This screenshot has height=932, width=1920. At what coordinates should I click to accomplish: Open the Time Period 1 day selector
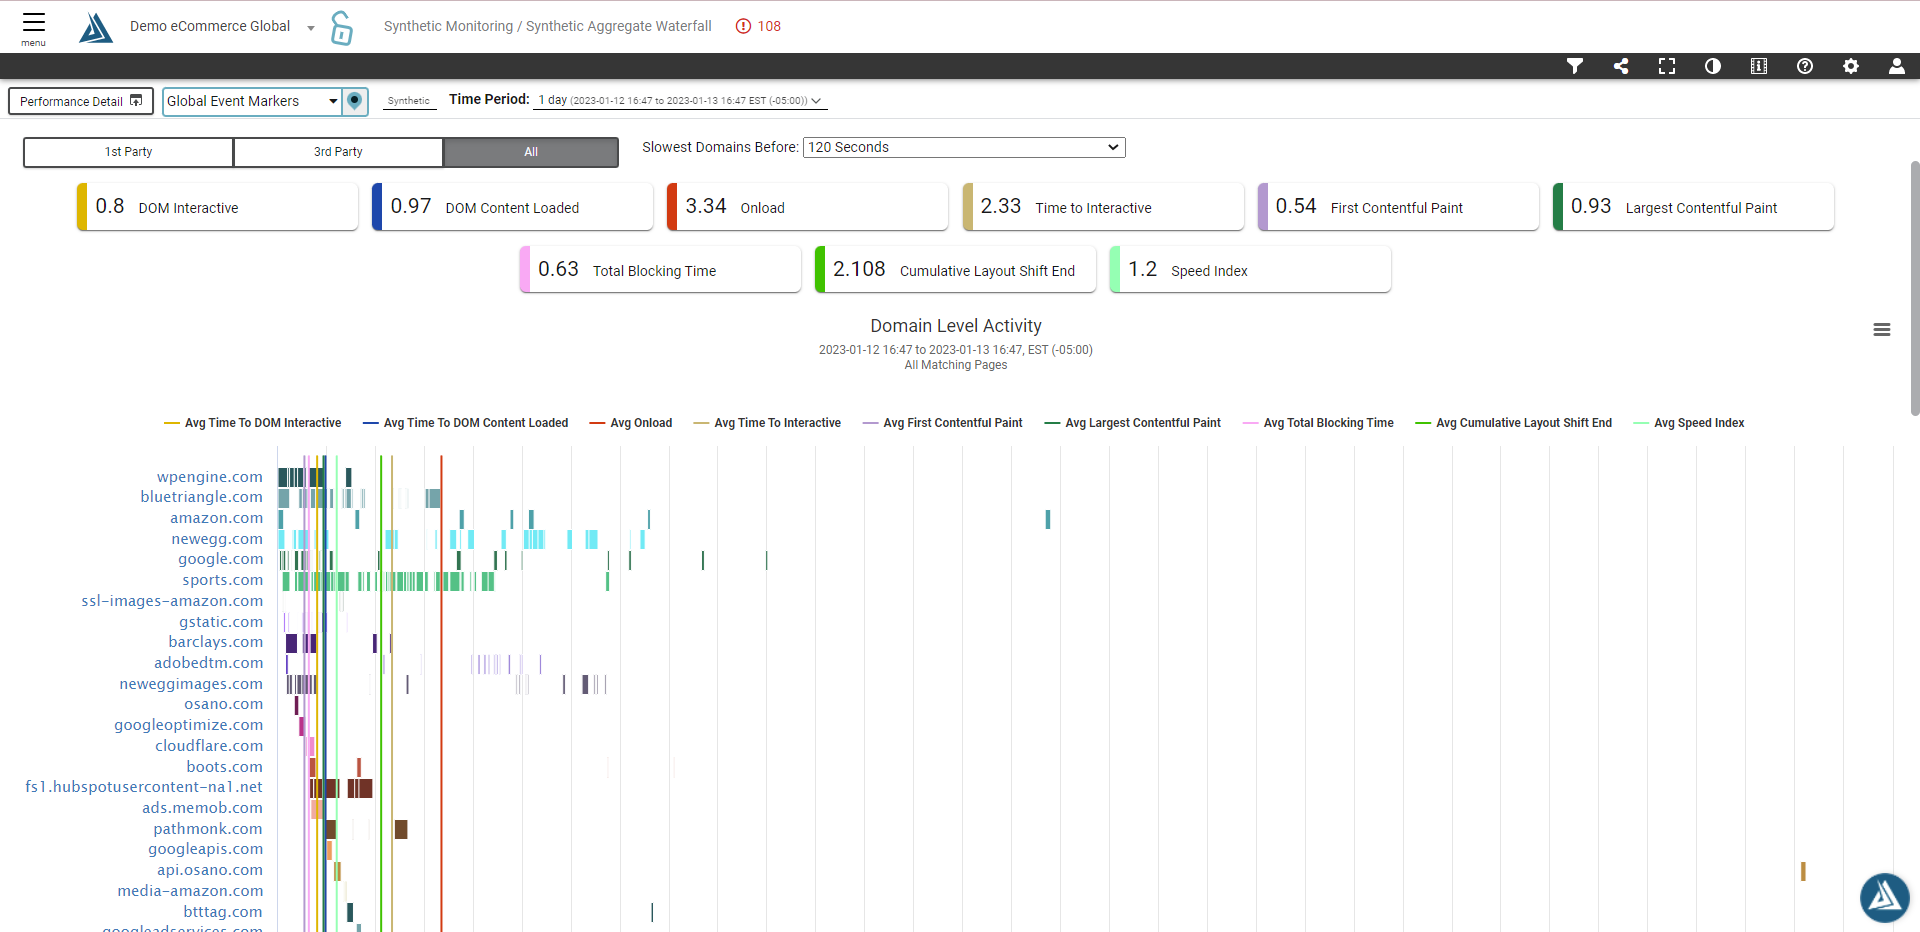[680, 100]
